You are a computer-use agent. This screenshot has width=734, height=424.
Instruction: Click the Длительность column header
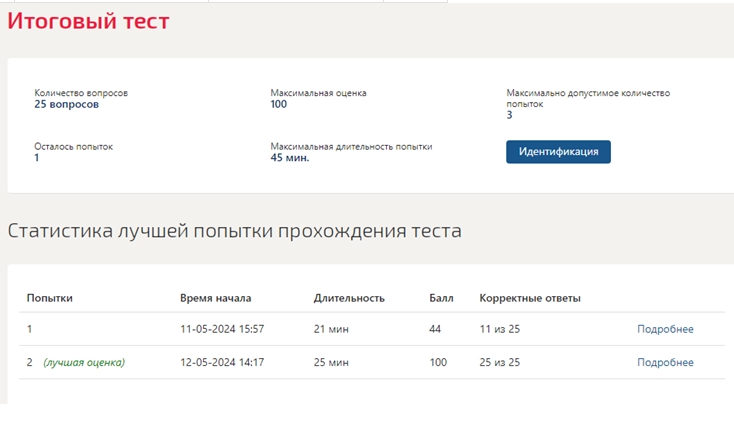(x=349, y=298)
